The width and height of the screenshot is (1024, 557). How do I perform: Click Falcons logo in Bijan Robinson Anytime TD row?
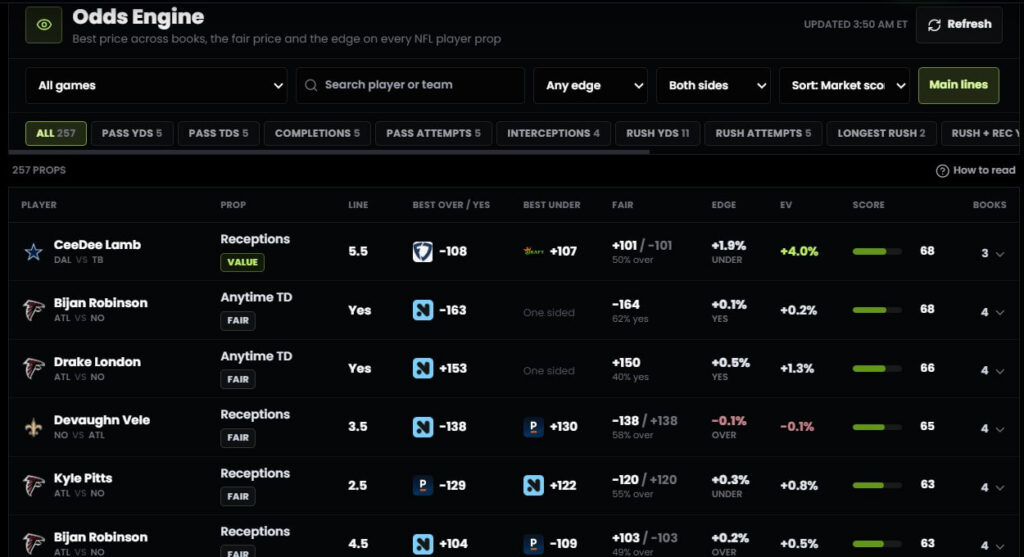click(x=33, y=310)
